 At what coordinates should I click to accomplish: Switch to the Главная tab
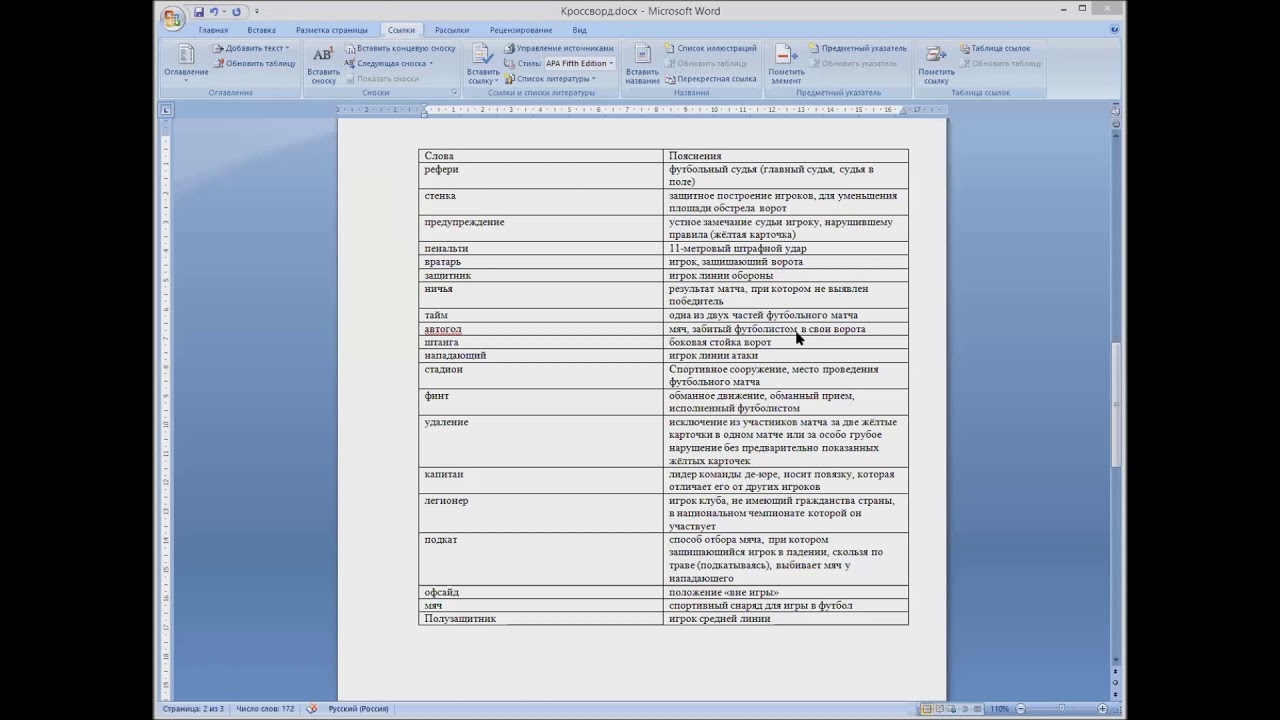click(213, 30)
